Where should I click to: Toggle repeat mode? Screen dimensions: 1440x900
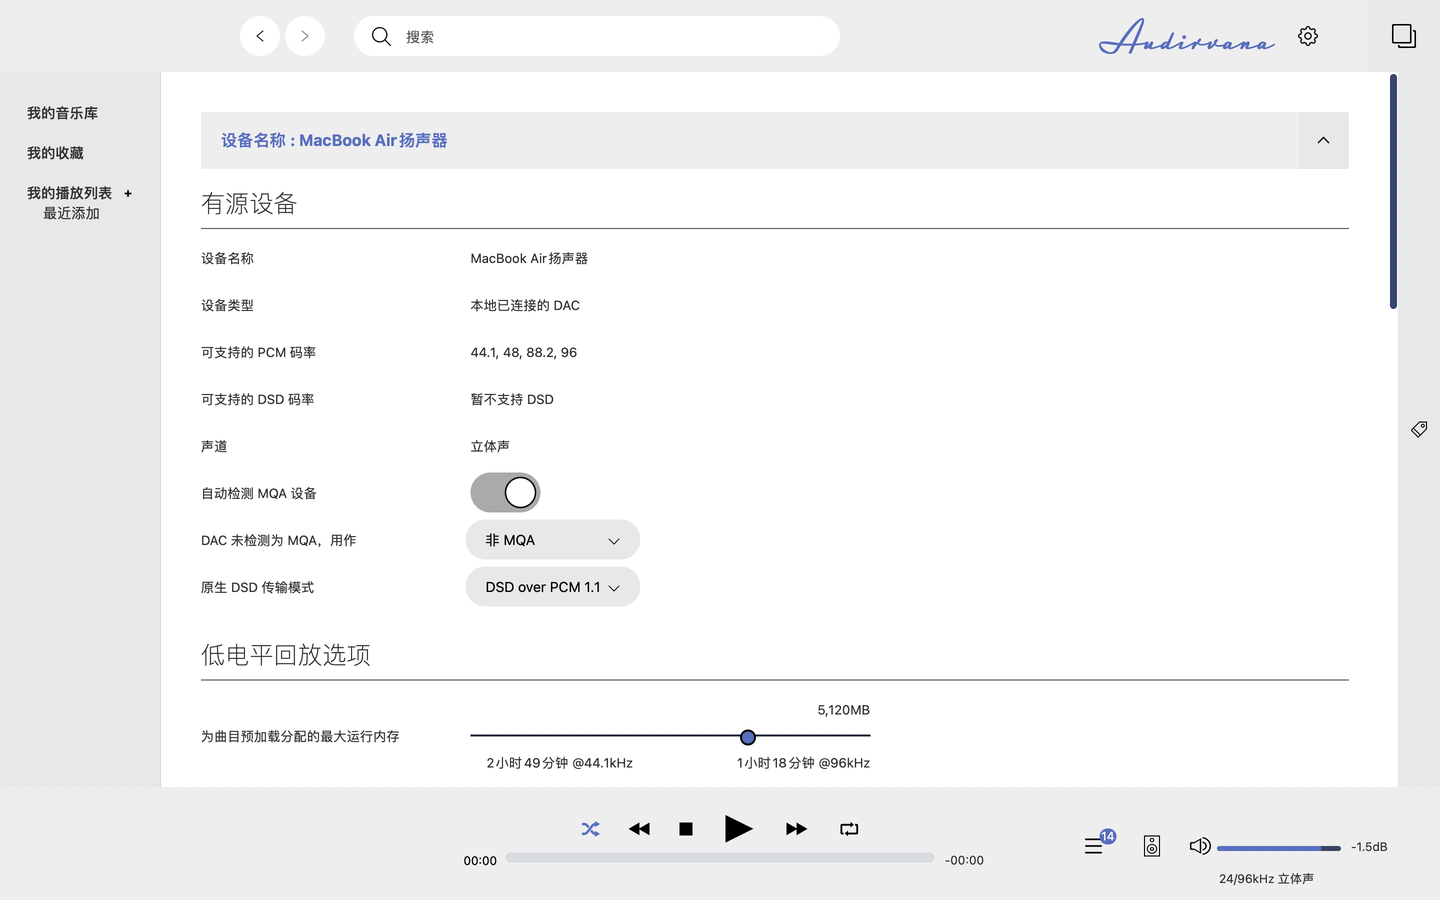(849, 829)
